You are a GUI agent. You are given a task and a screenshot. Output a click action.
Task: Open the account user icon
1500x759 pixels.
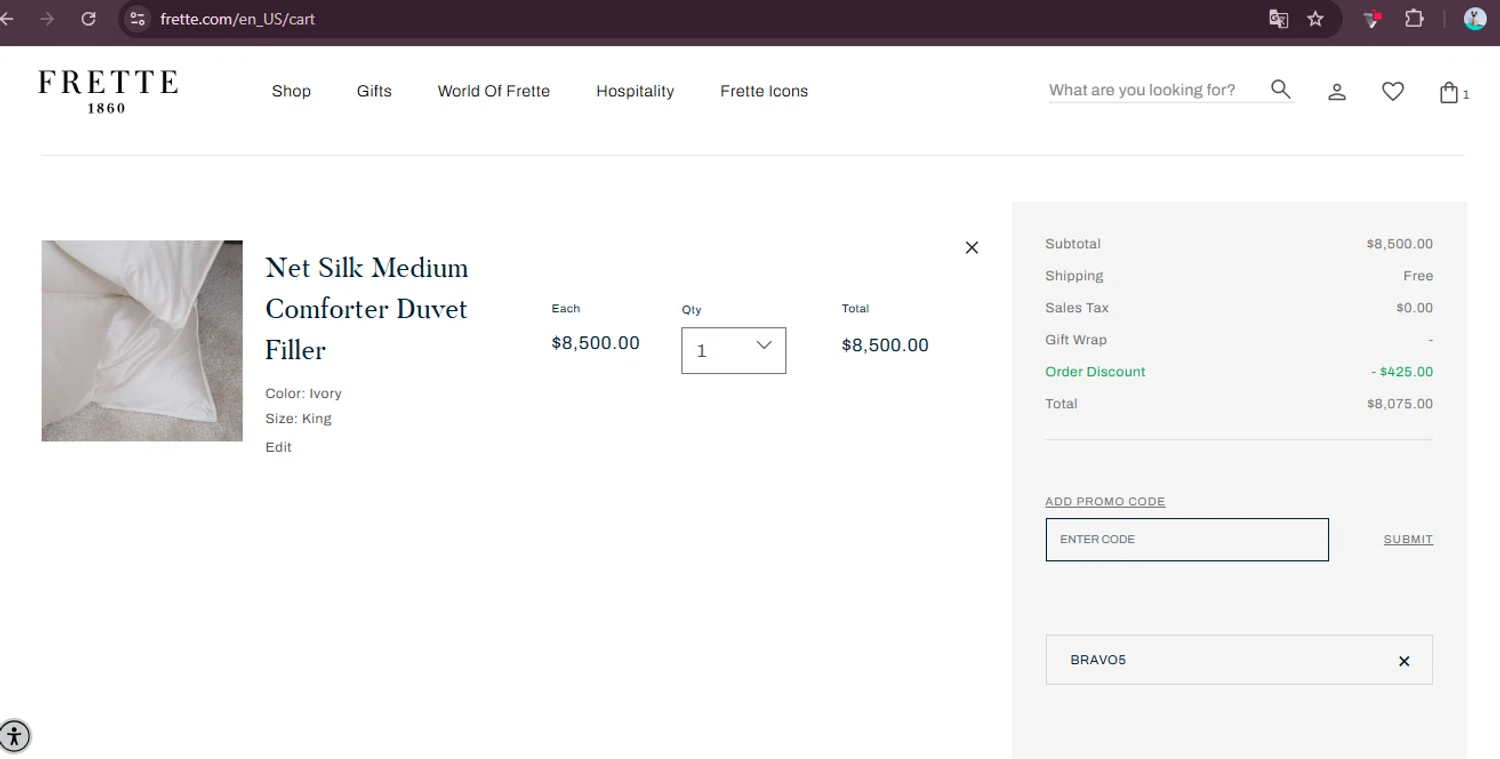1337,92
